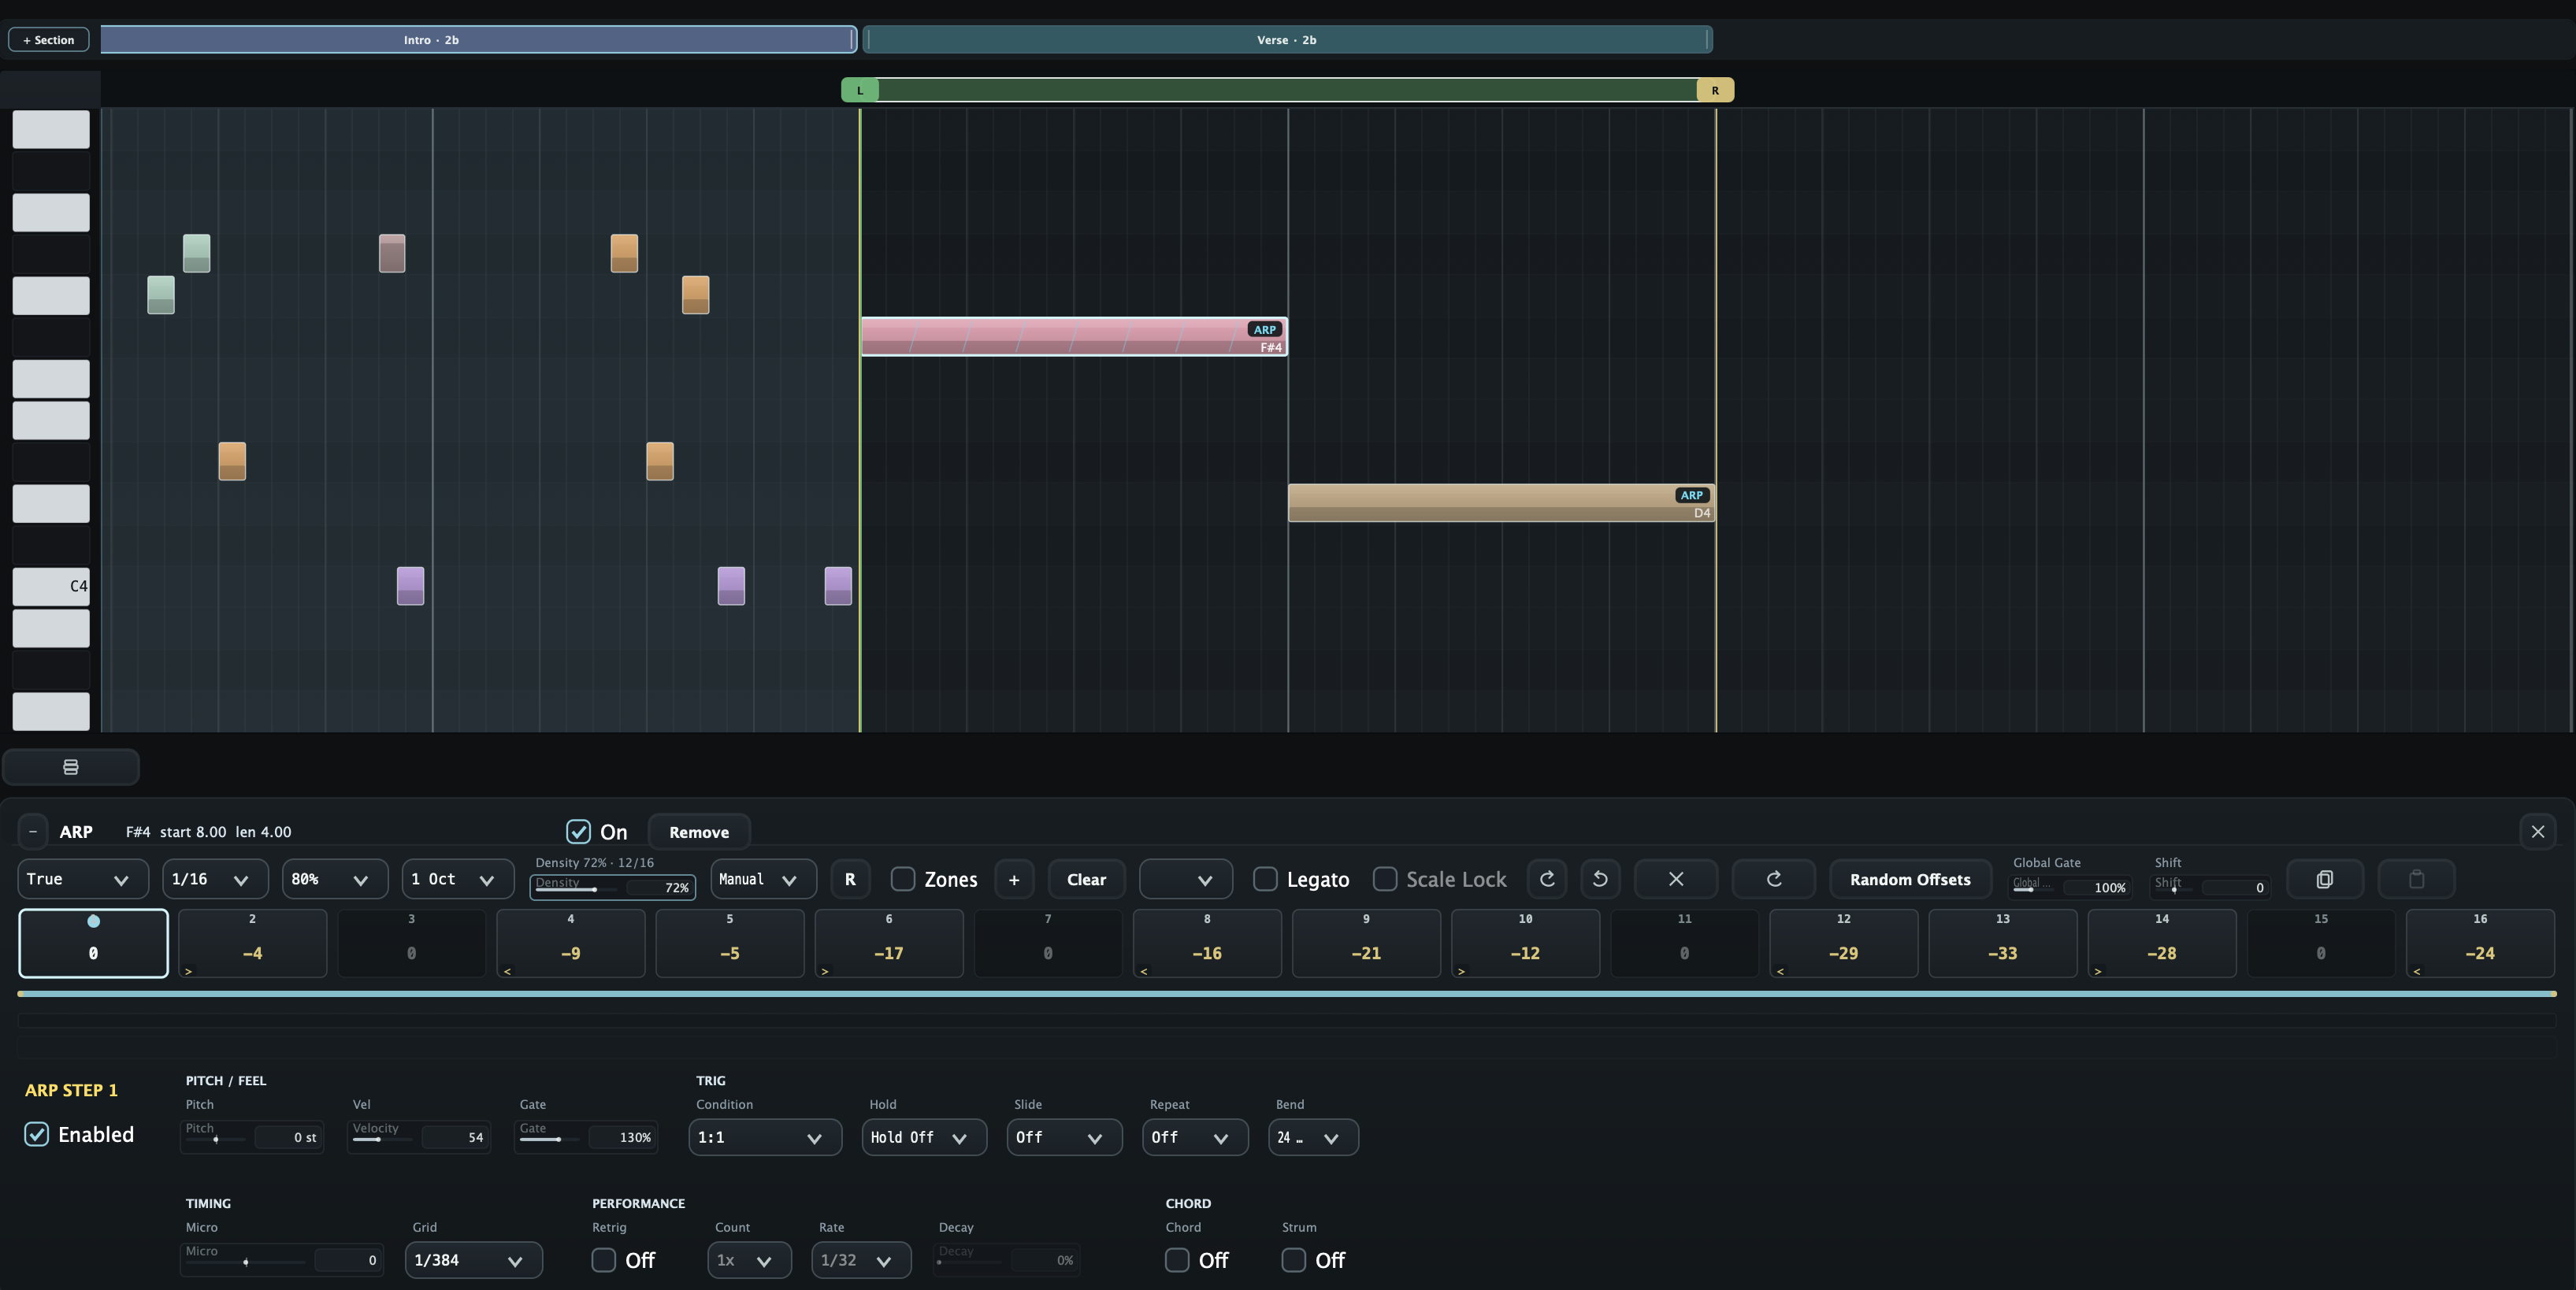This screenshot has width=2576, height=1290.
Task: Select arp step 16 with value -24
Action: click(x=2480, y=943)
